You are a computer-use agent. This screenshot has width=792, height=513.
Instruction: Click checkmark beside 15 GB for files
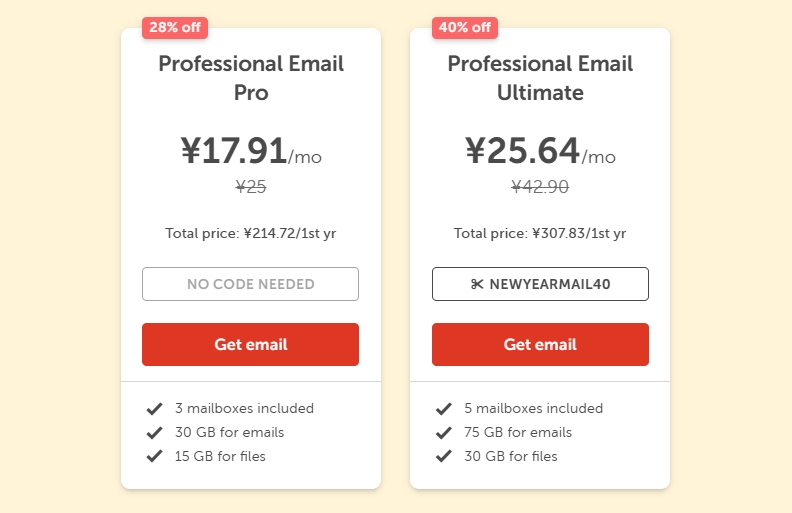pos(154,456)
